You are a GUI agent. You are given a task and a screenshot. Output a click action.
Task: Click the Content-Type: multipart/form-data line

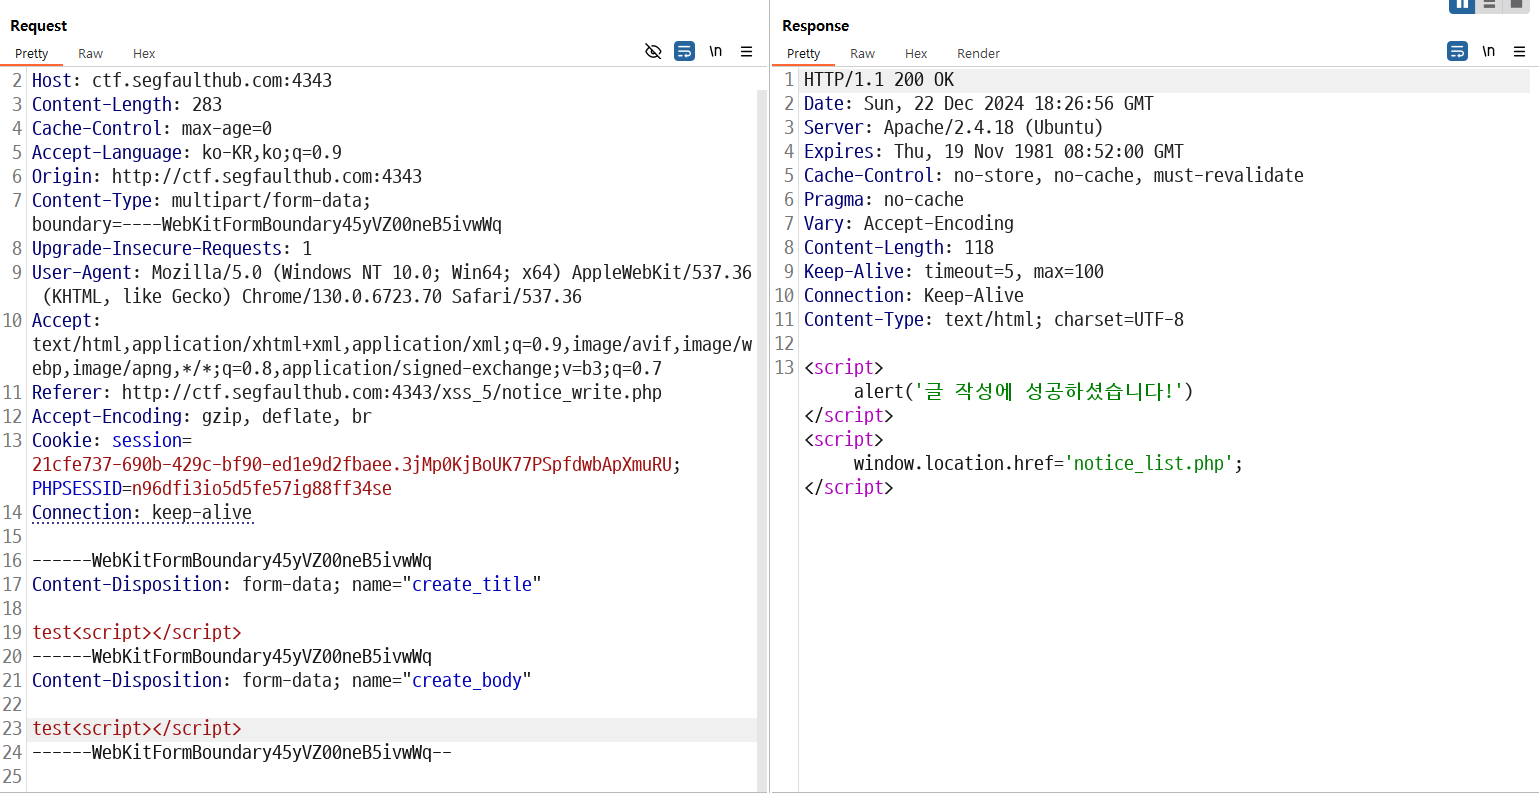201,200
